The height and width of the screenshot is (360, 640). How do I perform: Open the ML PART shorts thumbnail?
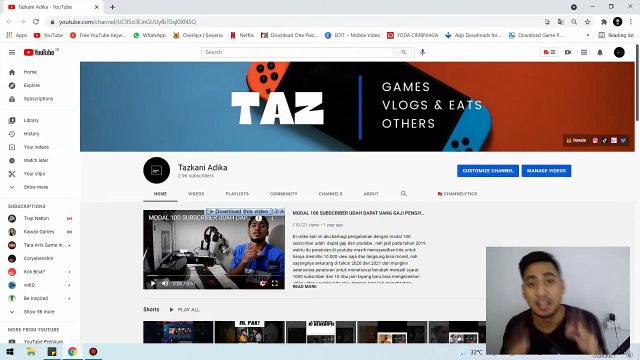tap(249, 332)
